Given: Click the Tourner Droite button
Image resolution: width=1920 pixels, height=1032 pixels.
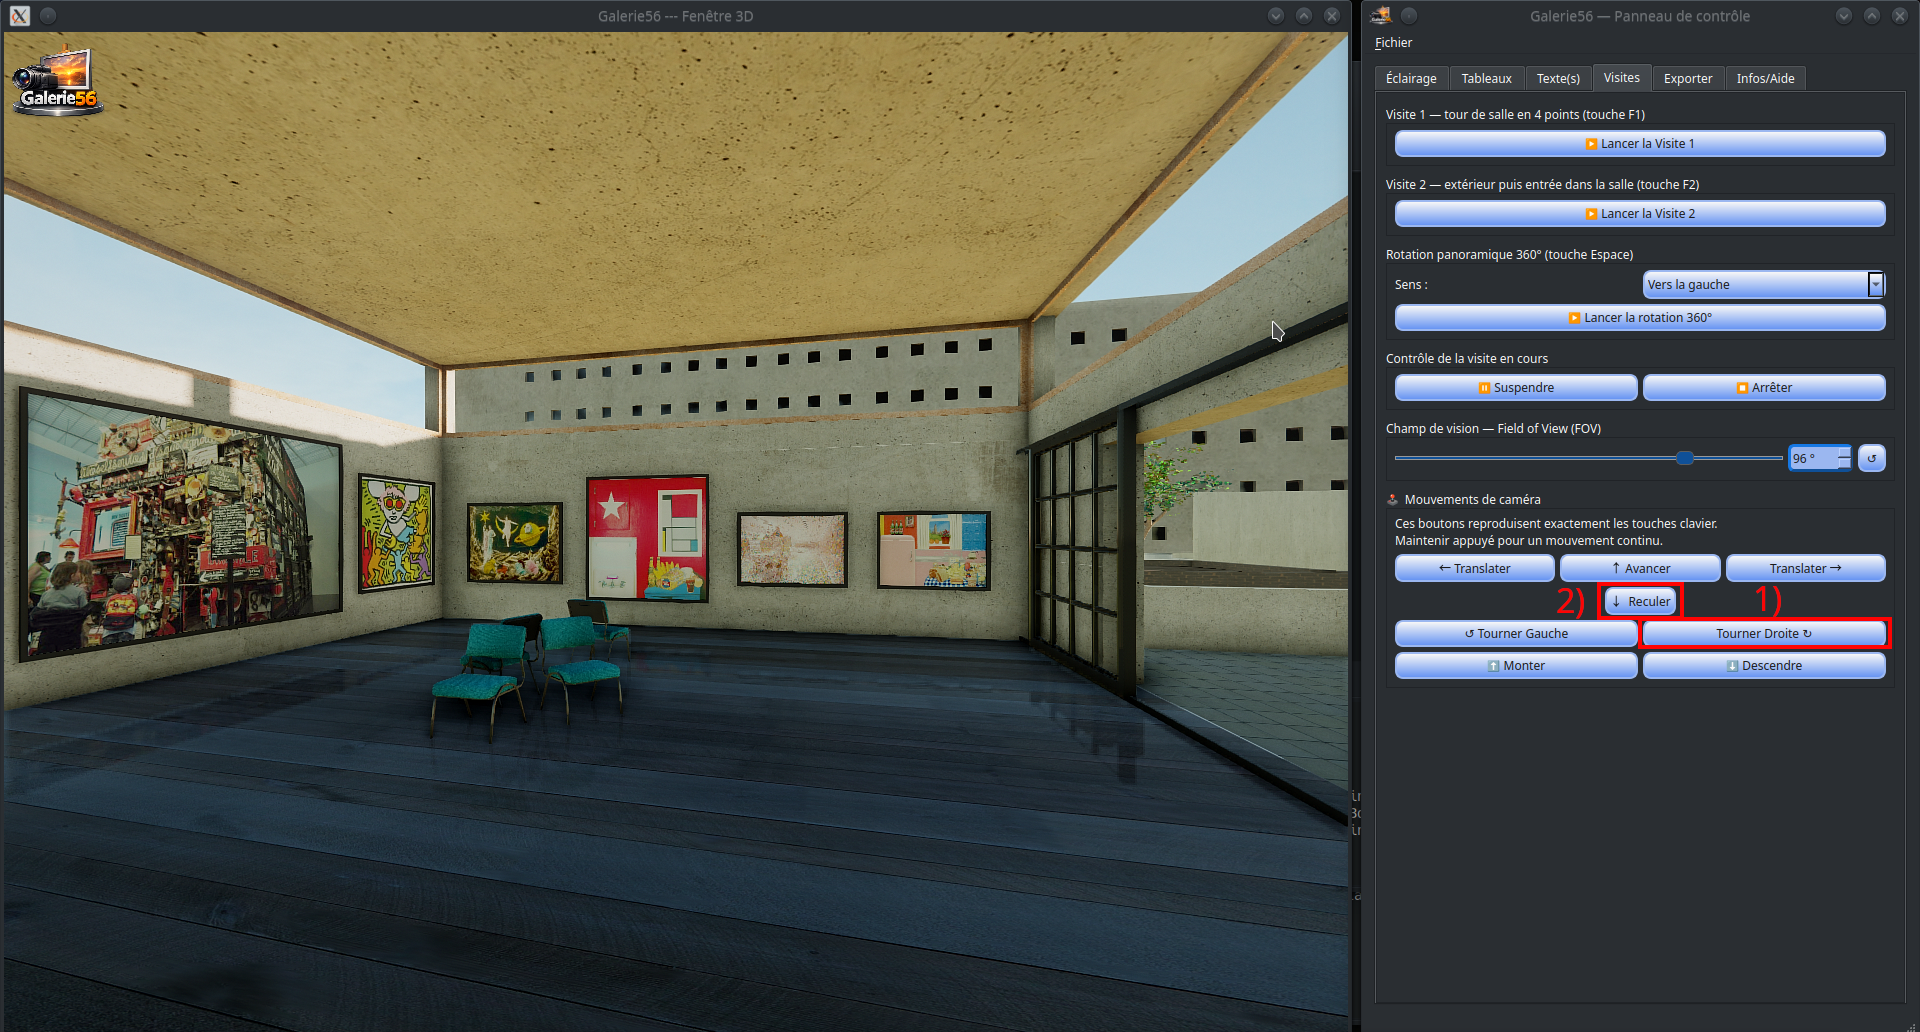Looking at the screenshot, I should coord(1764,634).
